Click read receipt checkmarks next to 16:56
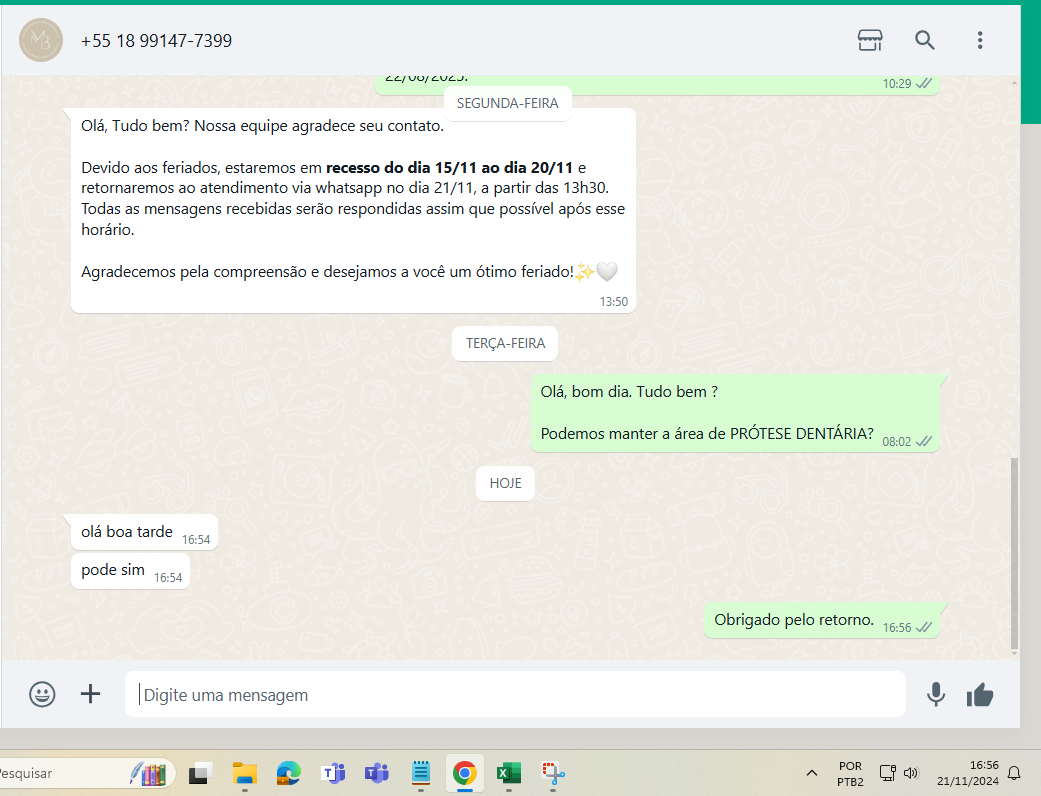The width and height of the screenshot is (1041, 796). (923, 627)
